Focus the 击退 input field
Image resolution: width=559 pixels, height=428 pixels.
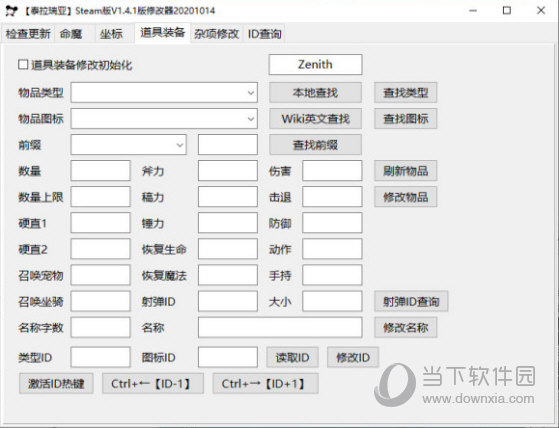pyautogui.click(x=332, y=197)
